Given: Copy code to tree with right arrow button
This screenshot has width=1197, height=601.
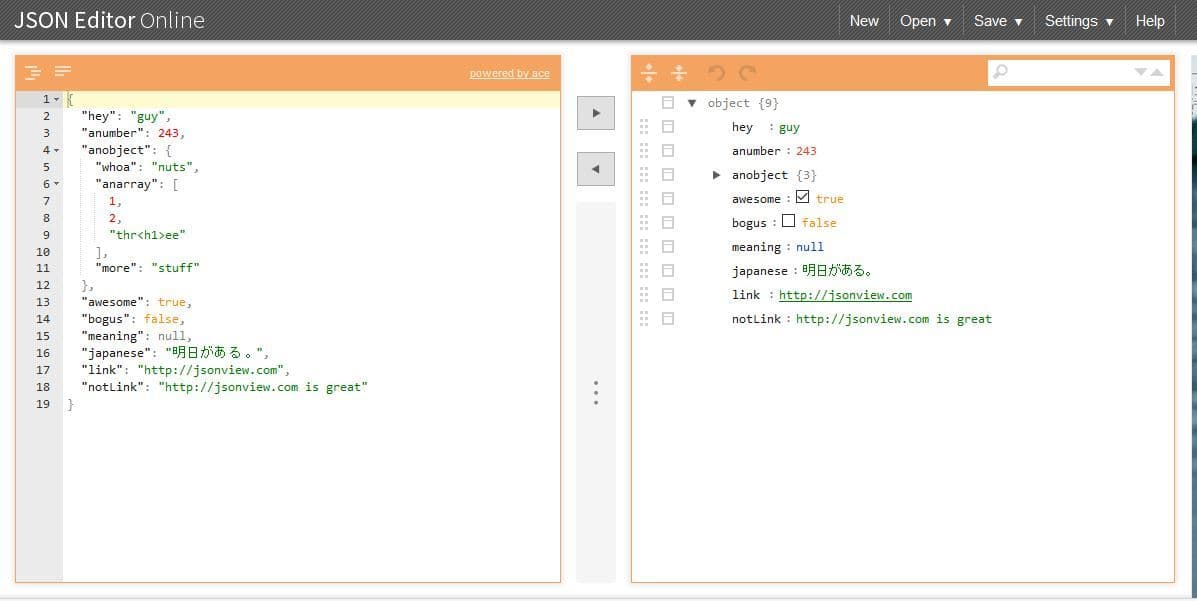Looking at the screenshot, I should 596,113.
